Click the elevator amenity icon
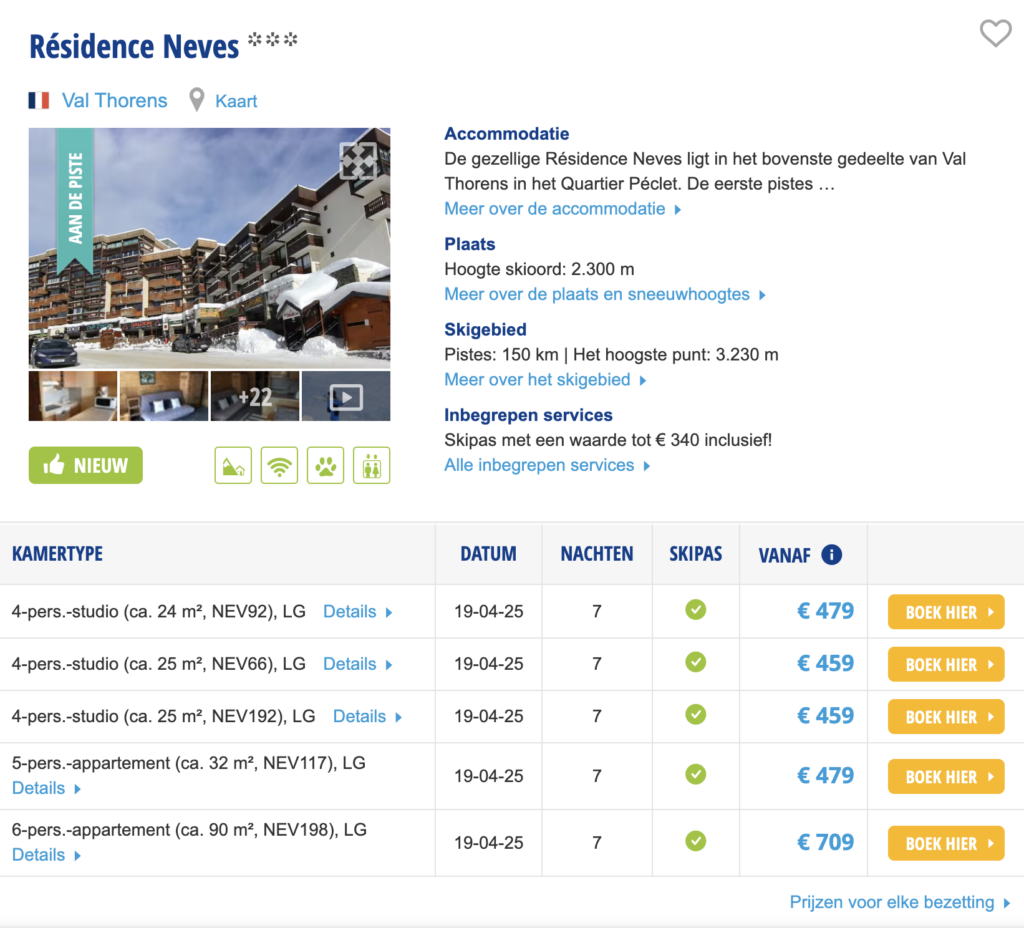The image size is (1024, 928). click(371, 465)
